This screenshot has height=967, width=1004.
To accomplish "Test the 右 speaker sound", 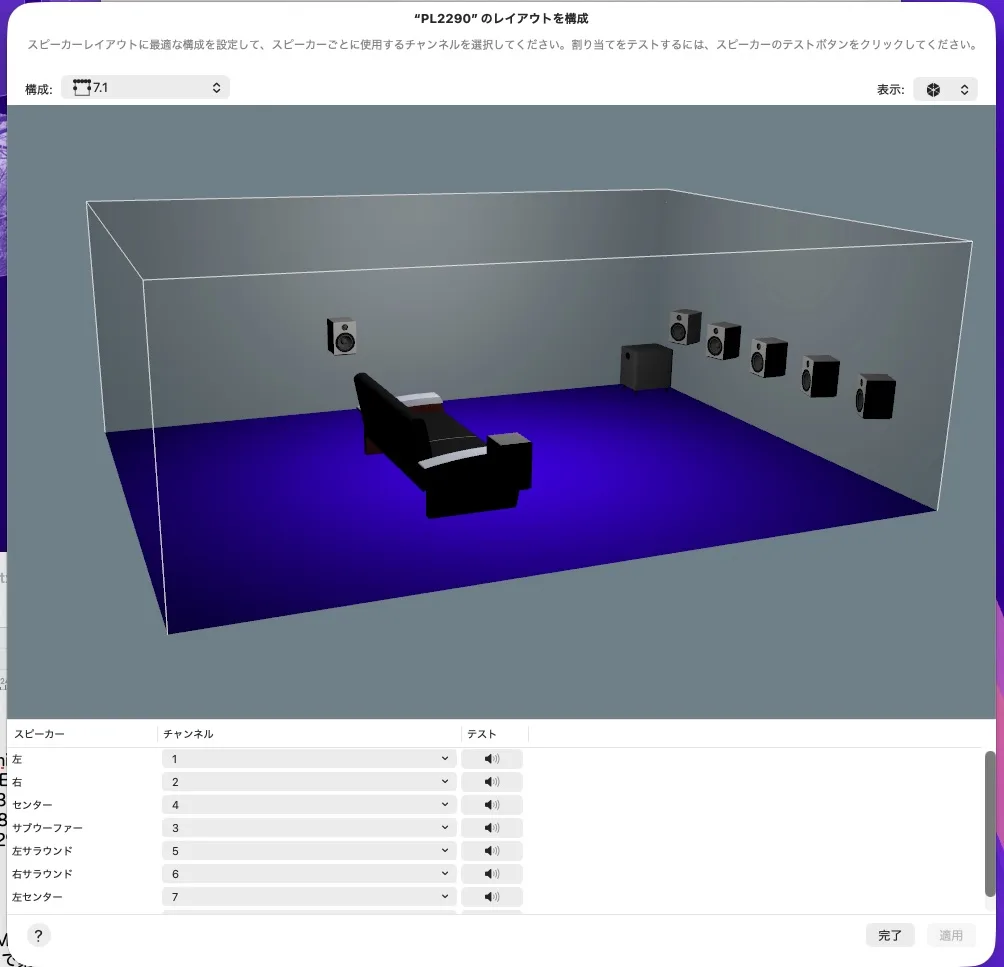I will [x=491, y=782].
